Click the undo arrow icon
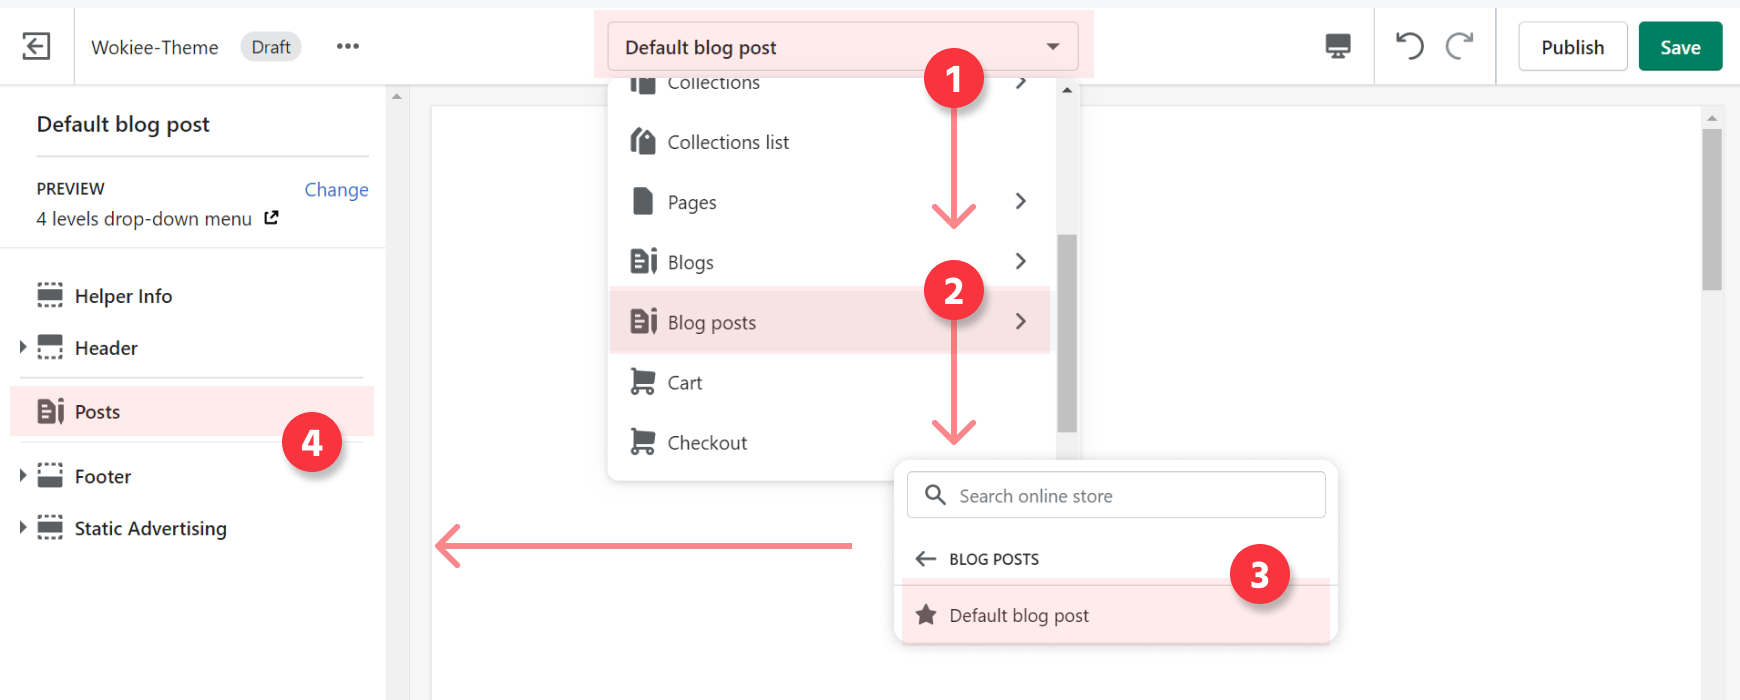 1410,46
